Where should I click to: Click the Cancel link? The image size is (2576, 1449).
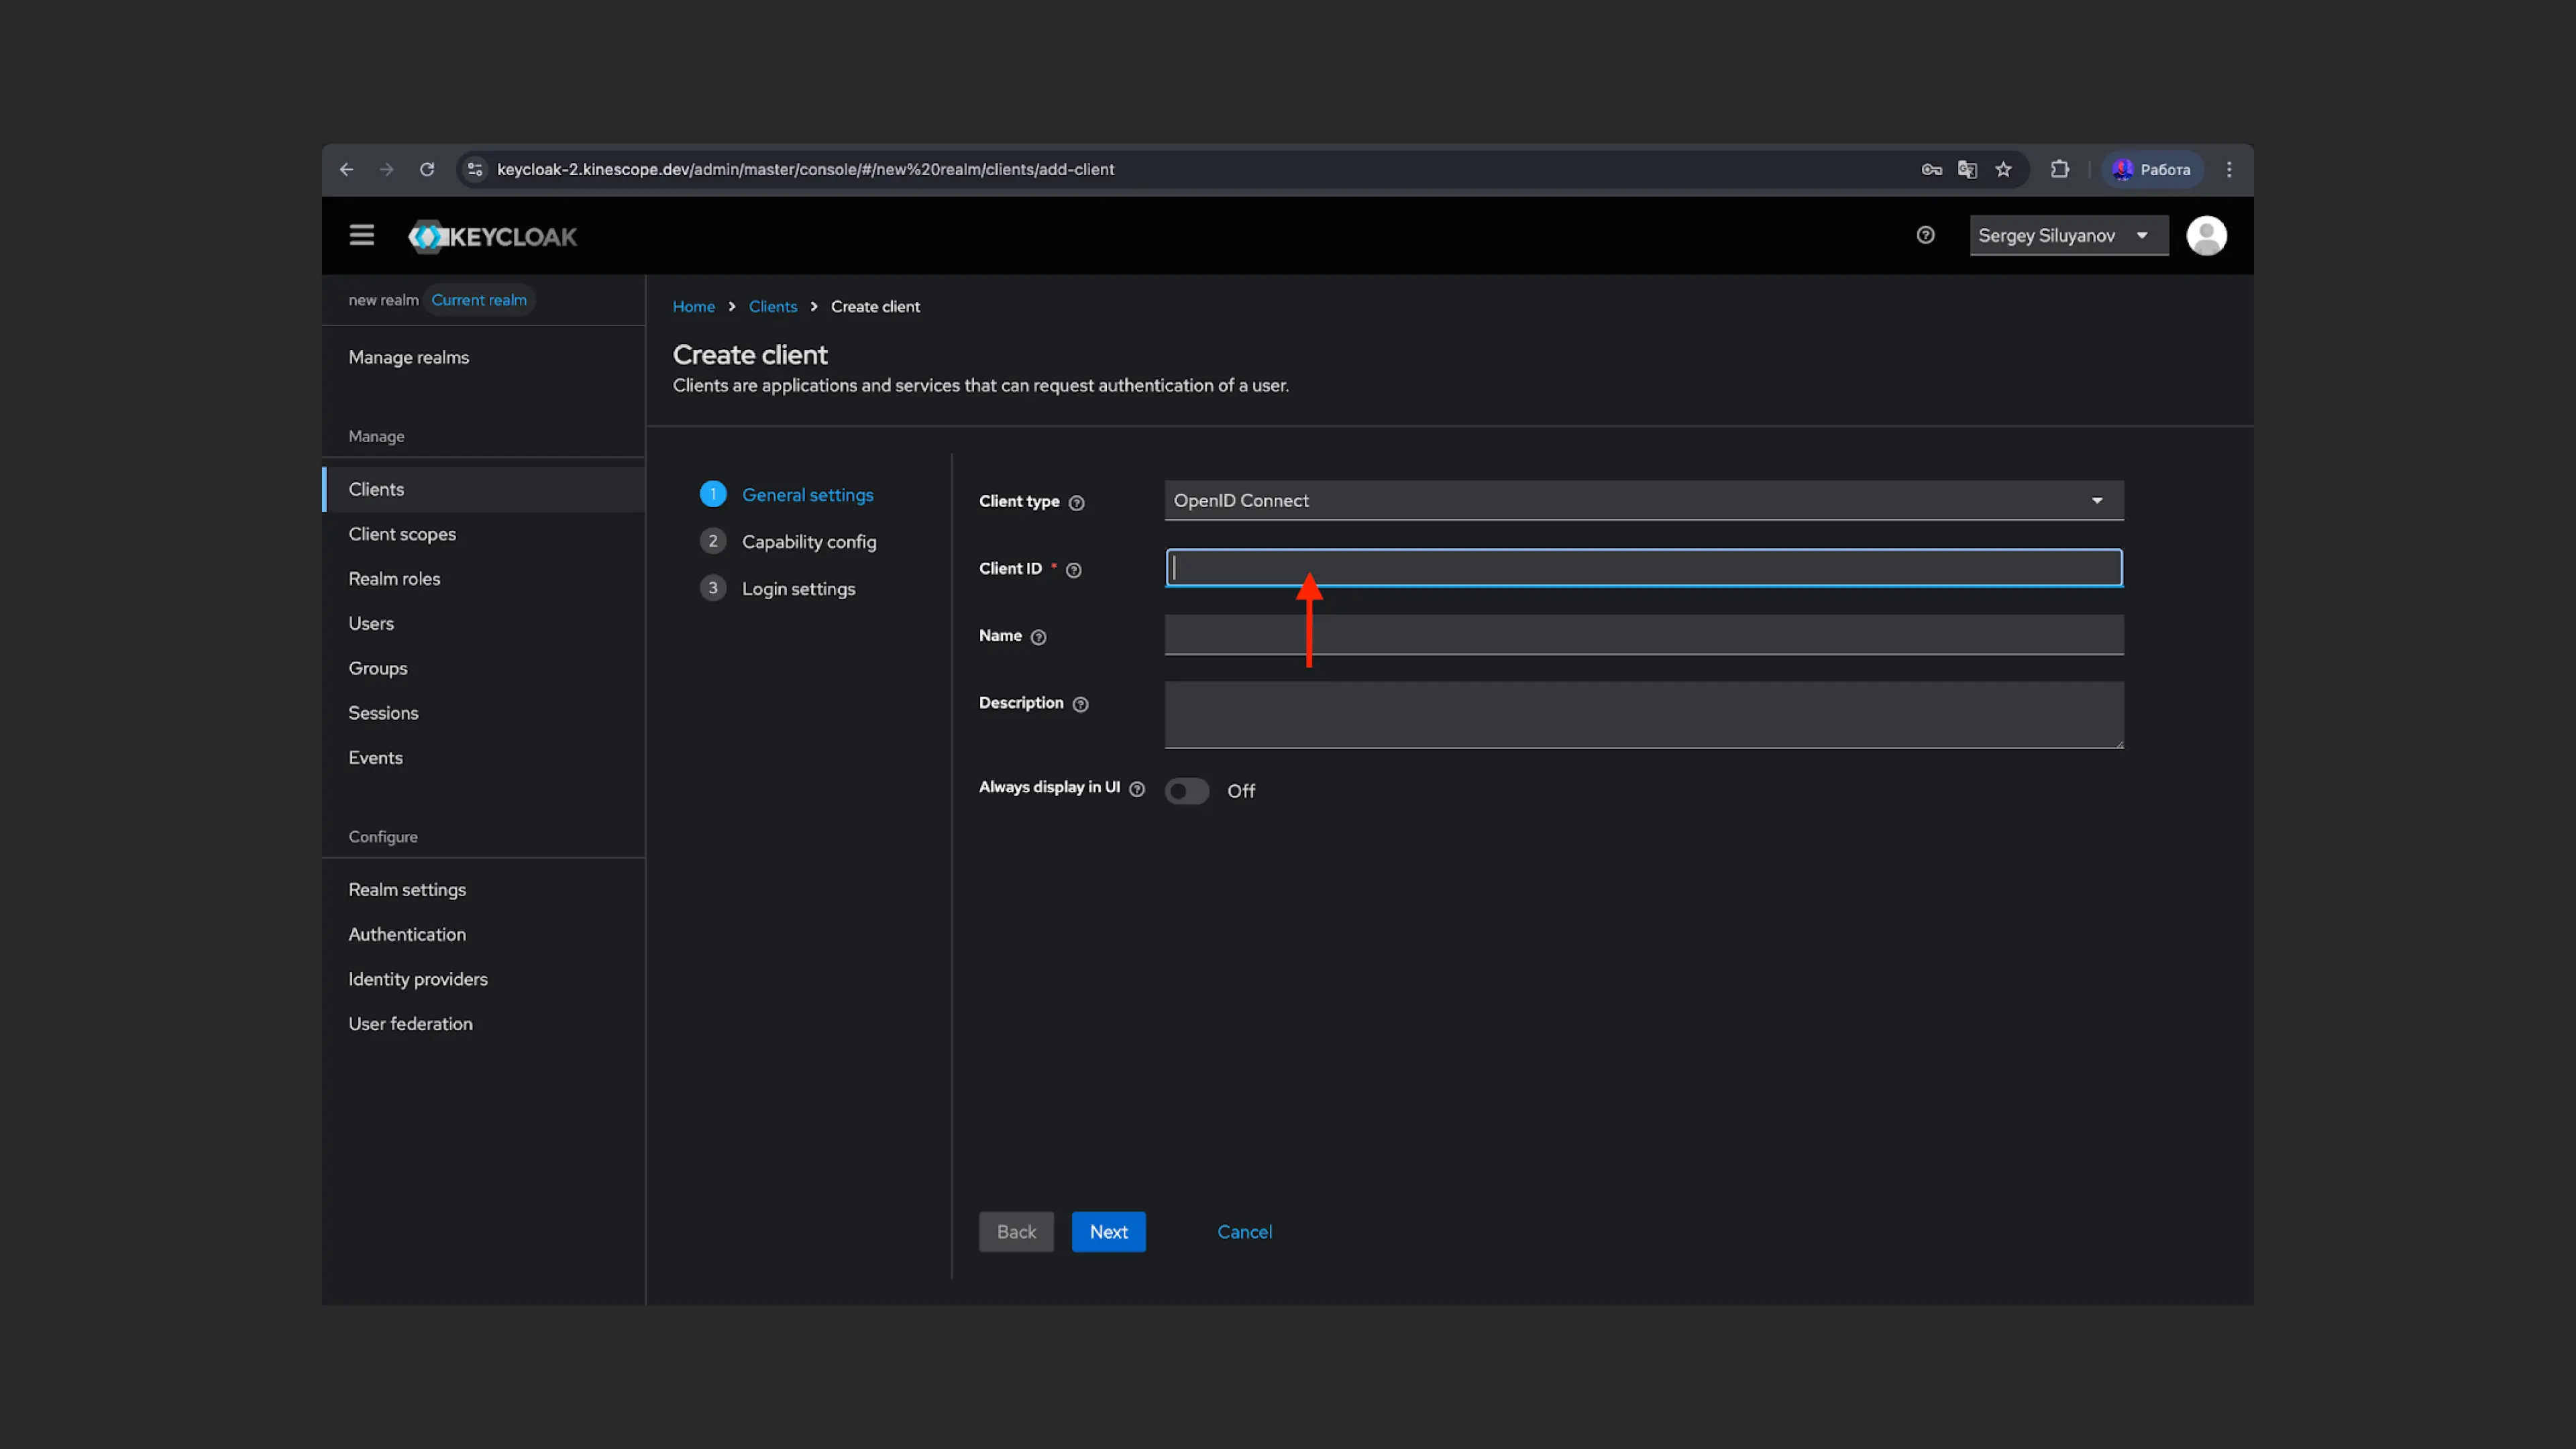click(1244, 1232)
